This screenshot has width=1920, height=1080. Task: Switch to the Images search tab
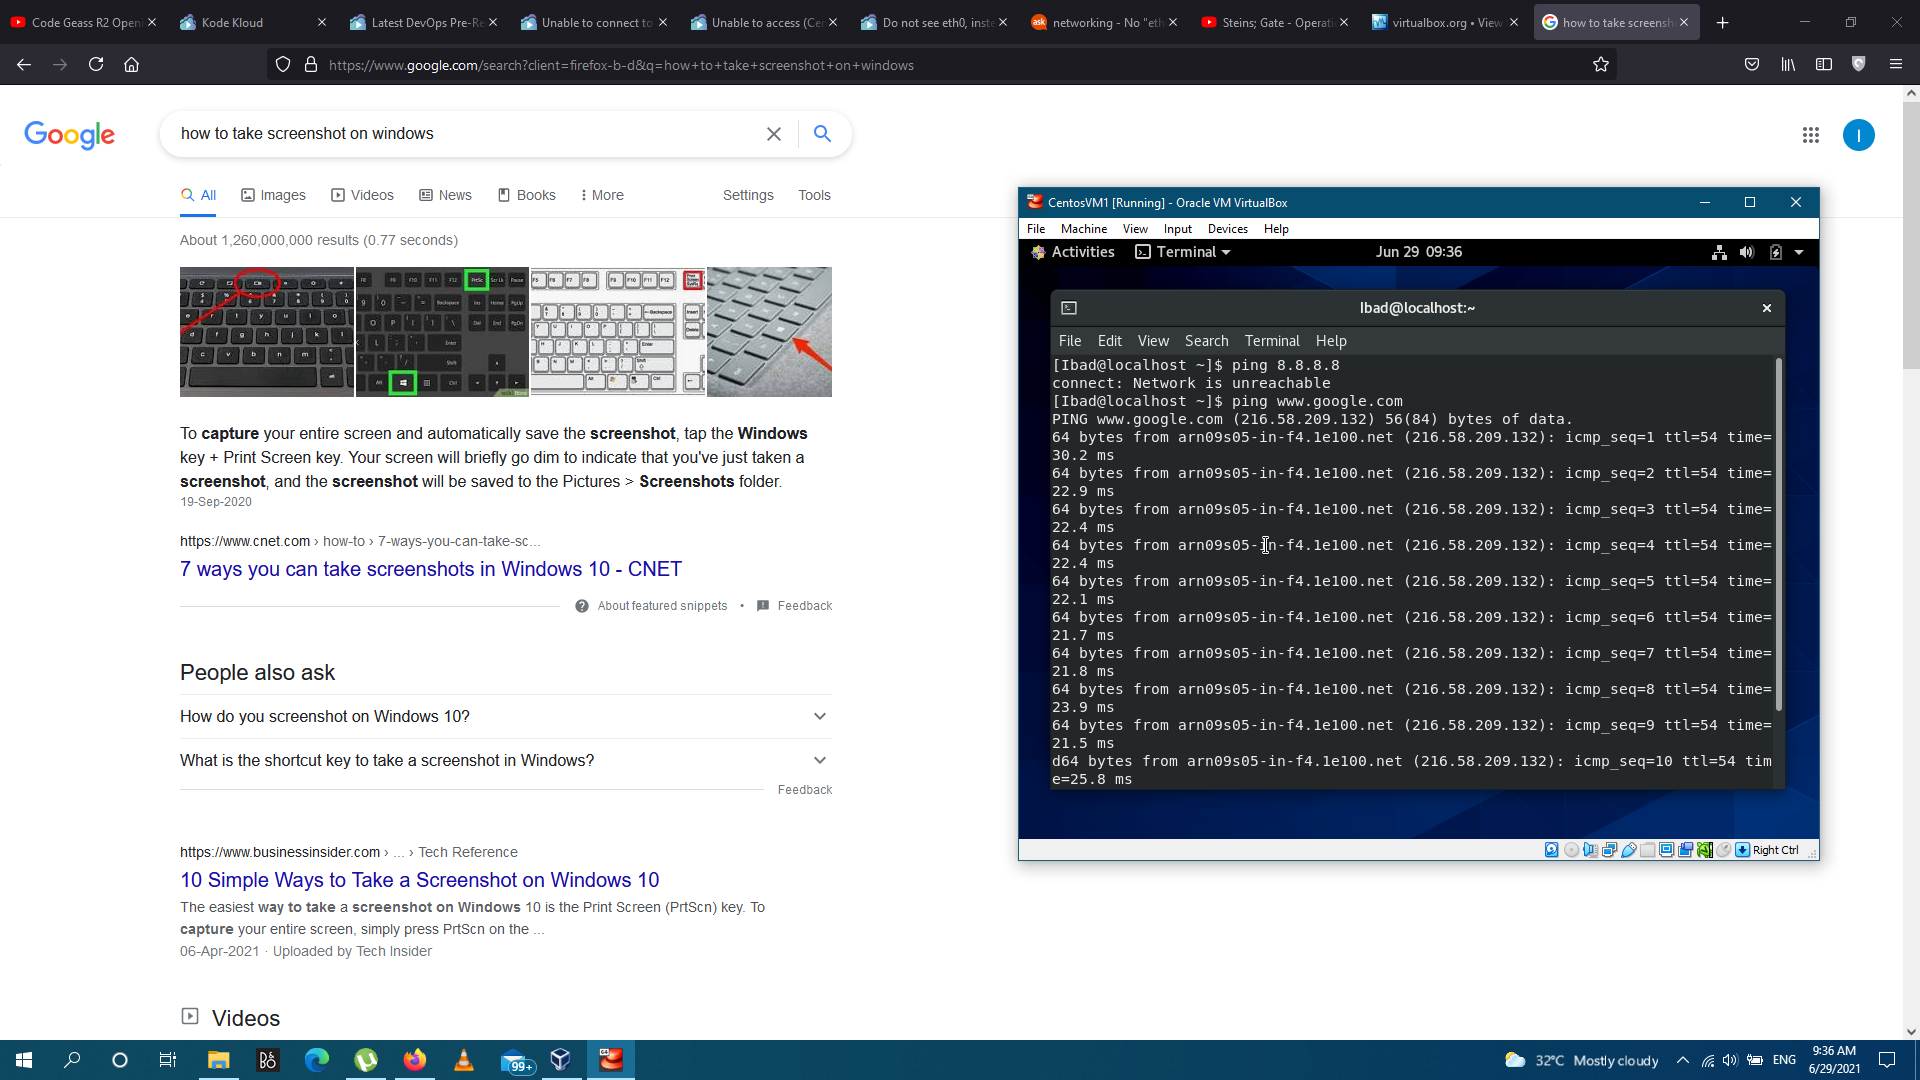pyautogui.click(x=273, y=195)
